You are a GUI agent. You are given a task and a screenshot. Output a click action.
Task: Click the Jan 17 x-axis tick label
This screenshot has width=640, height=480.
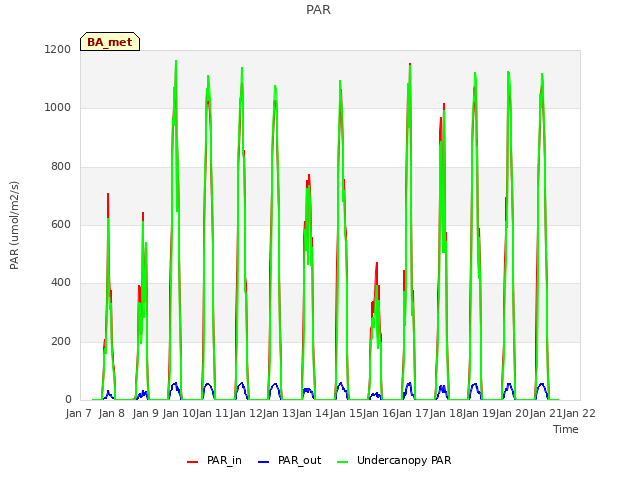pos(413,413)
